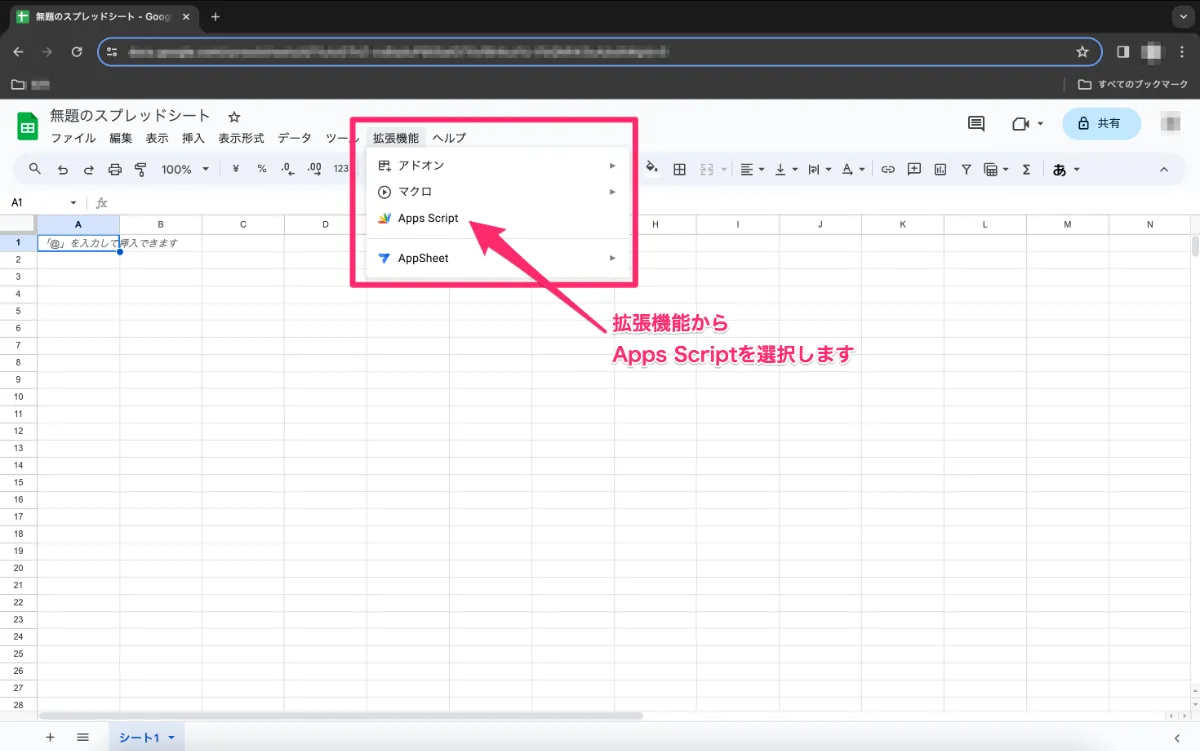Open the zoom 100% dropdown
This screenshot has height=751, width=1200.
point(185,169)
